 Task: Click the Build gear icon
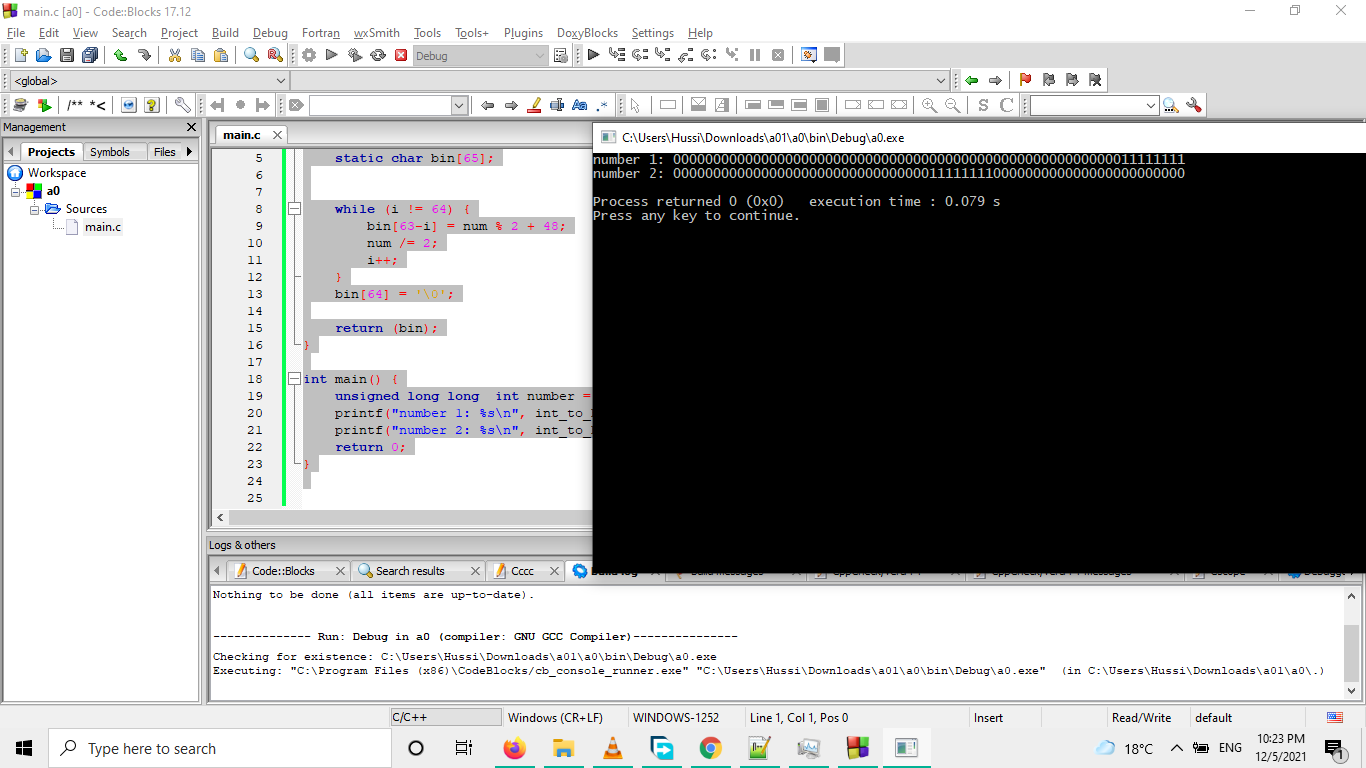coord(309,55)
